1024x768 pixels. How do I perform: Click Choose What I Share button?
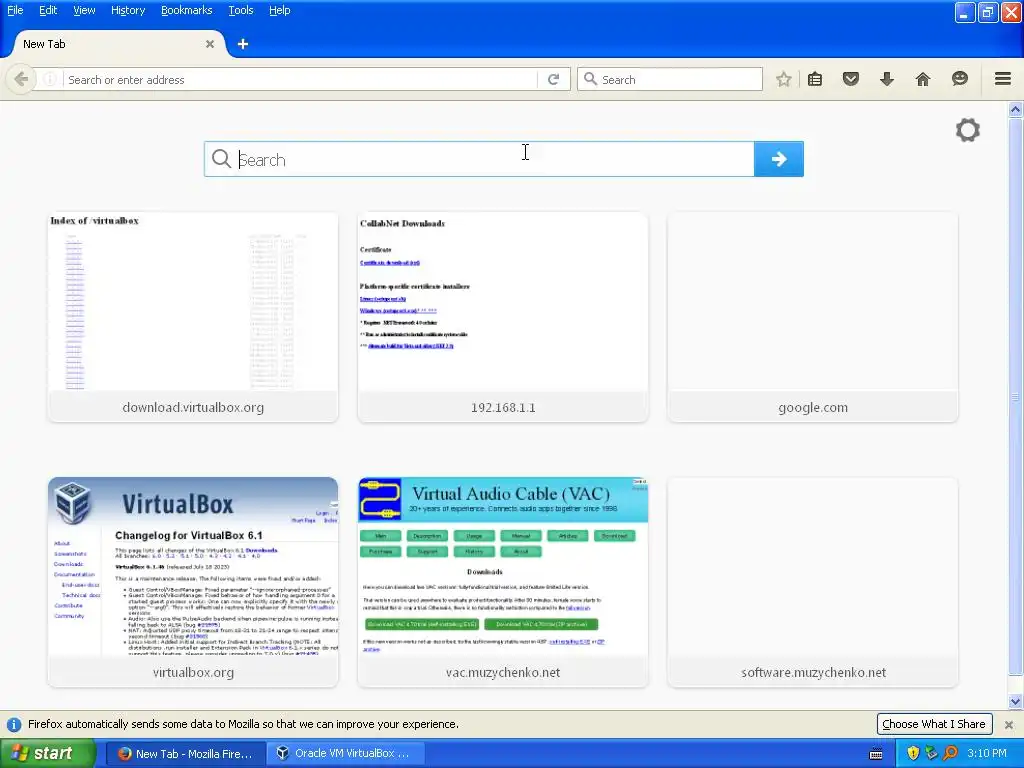pos(934,724)
